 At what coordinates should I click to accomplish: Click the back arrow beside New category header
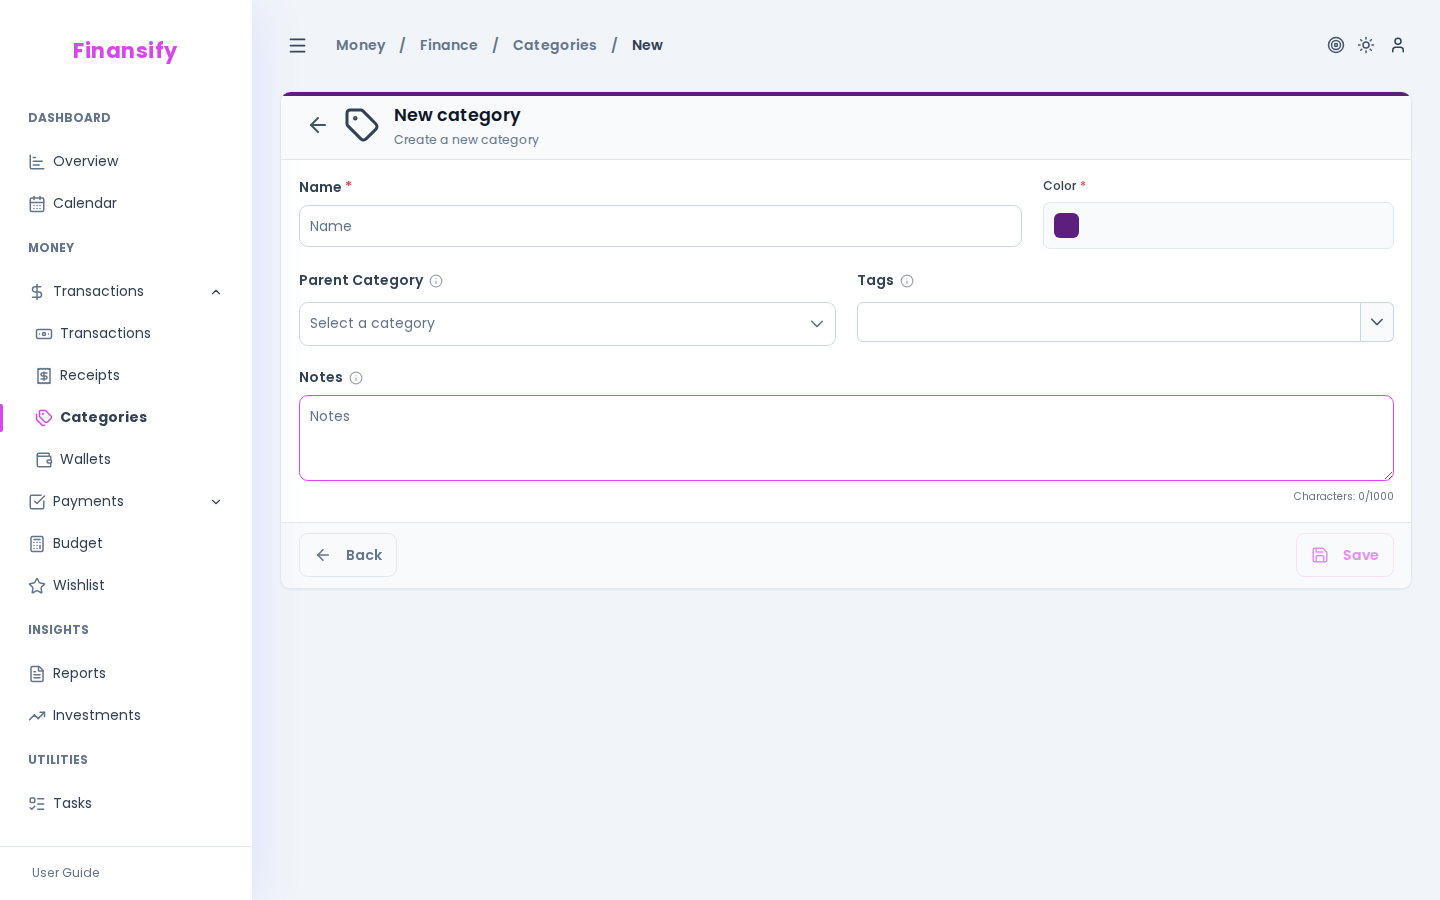point(318,125)
